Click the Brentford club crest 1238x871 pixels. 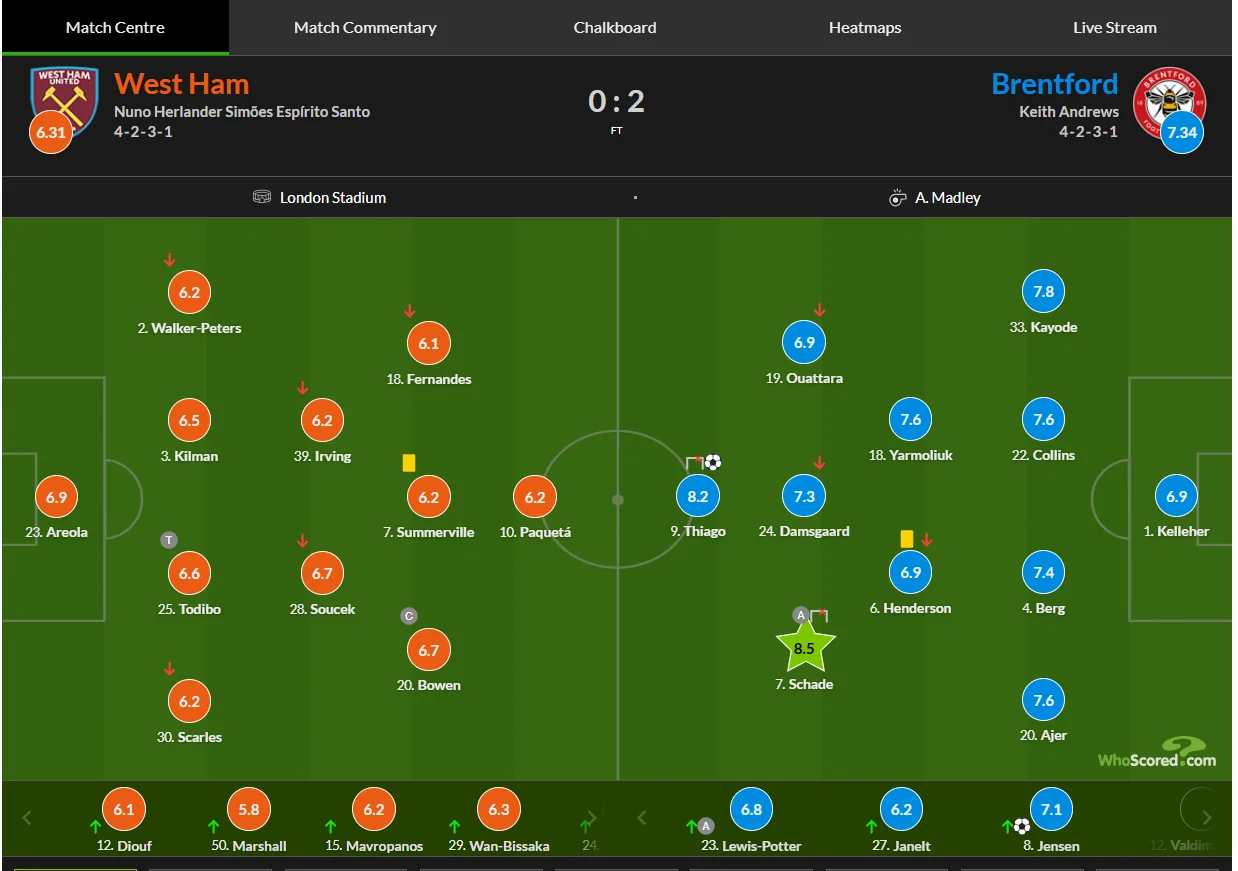pos(1169,98)
